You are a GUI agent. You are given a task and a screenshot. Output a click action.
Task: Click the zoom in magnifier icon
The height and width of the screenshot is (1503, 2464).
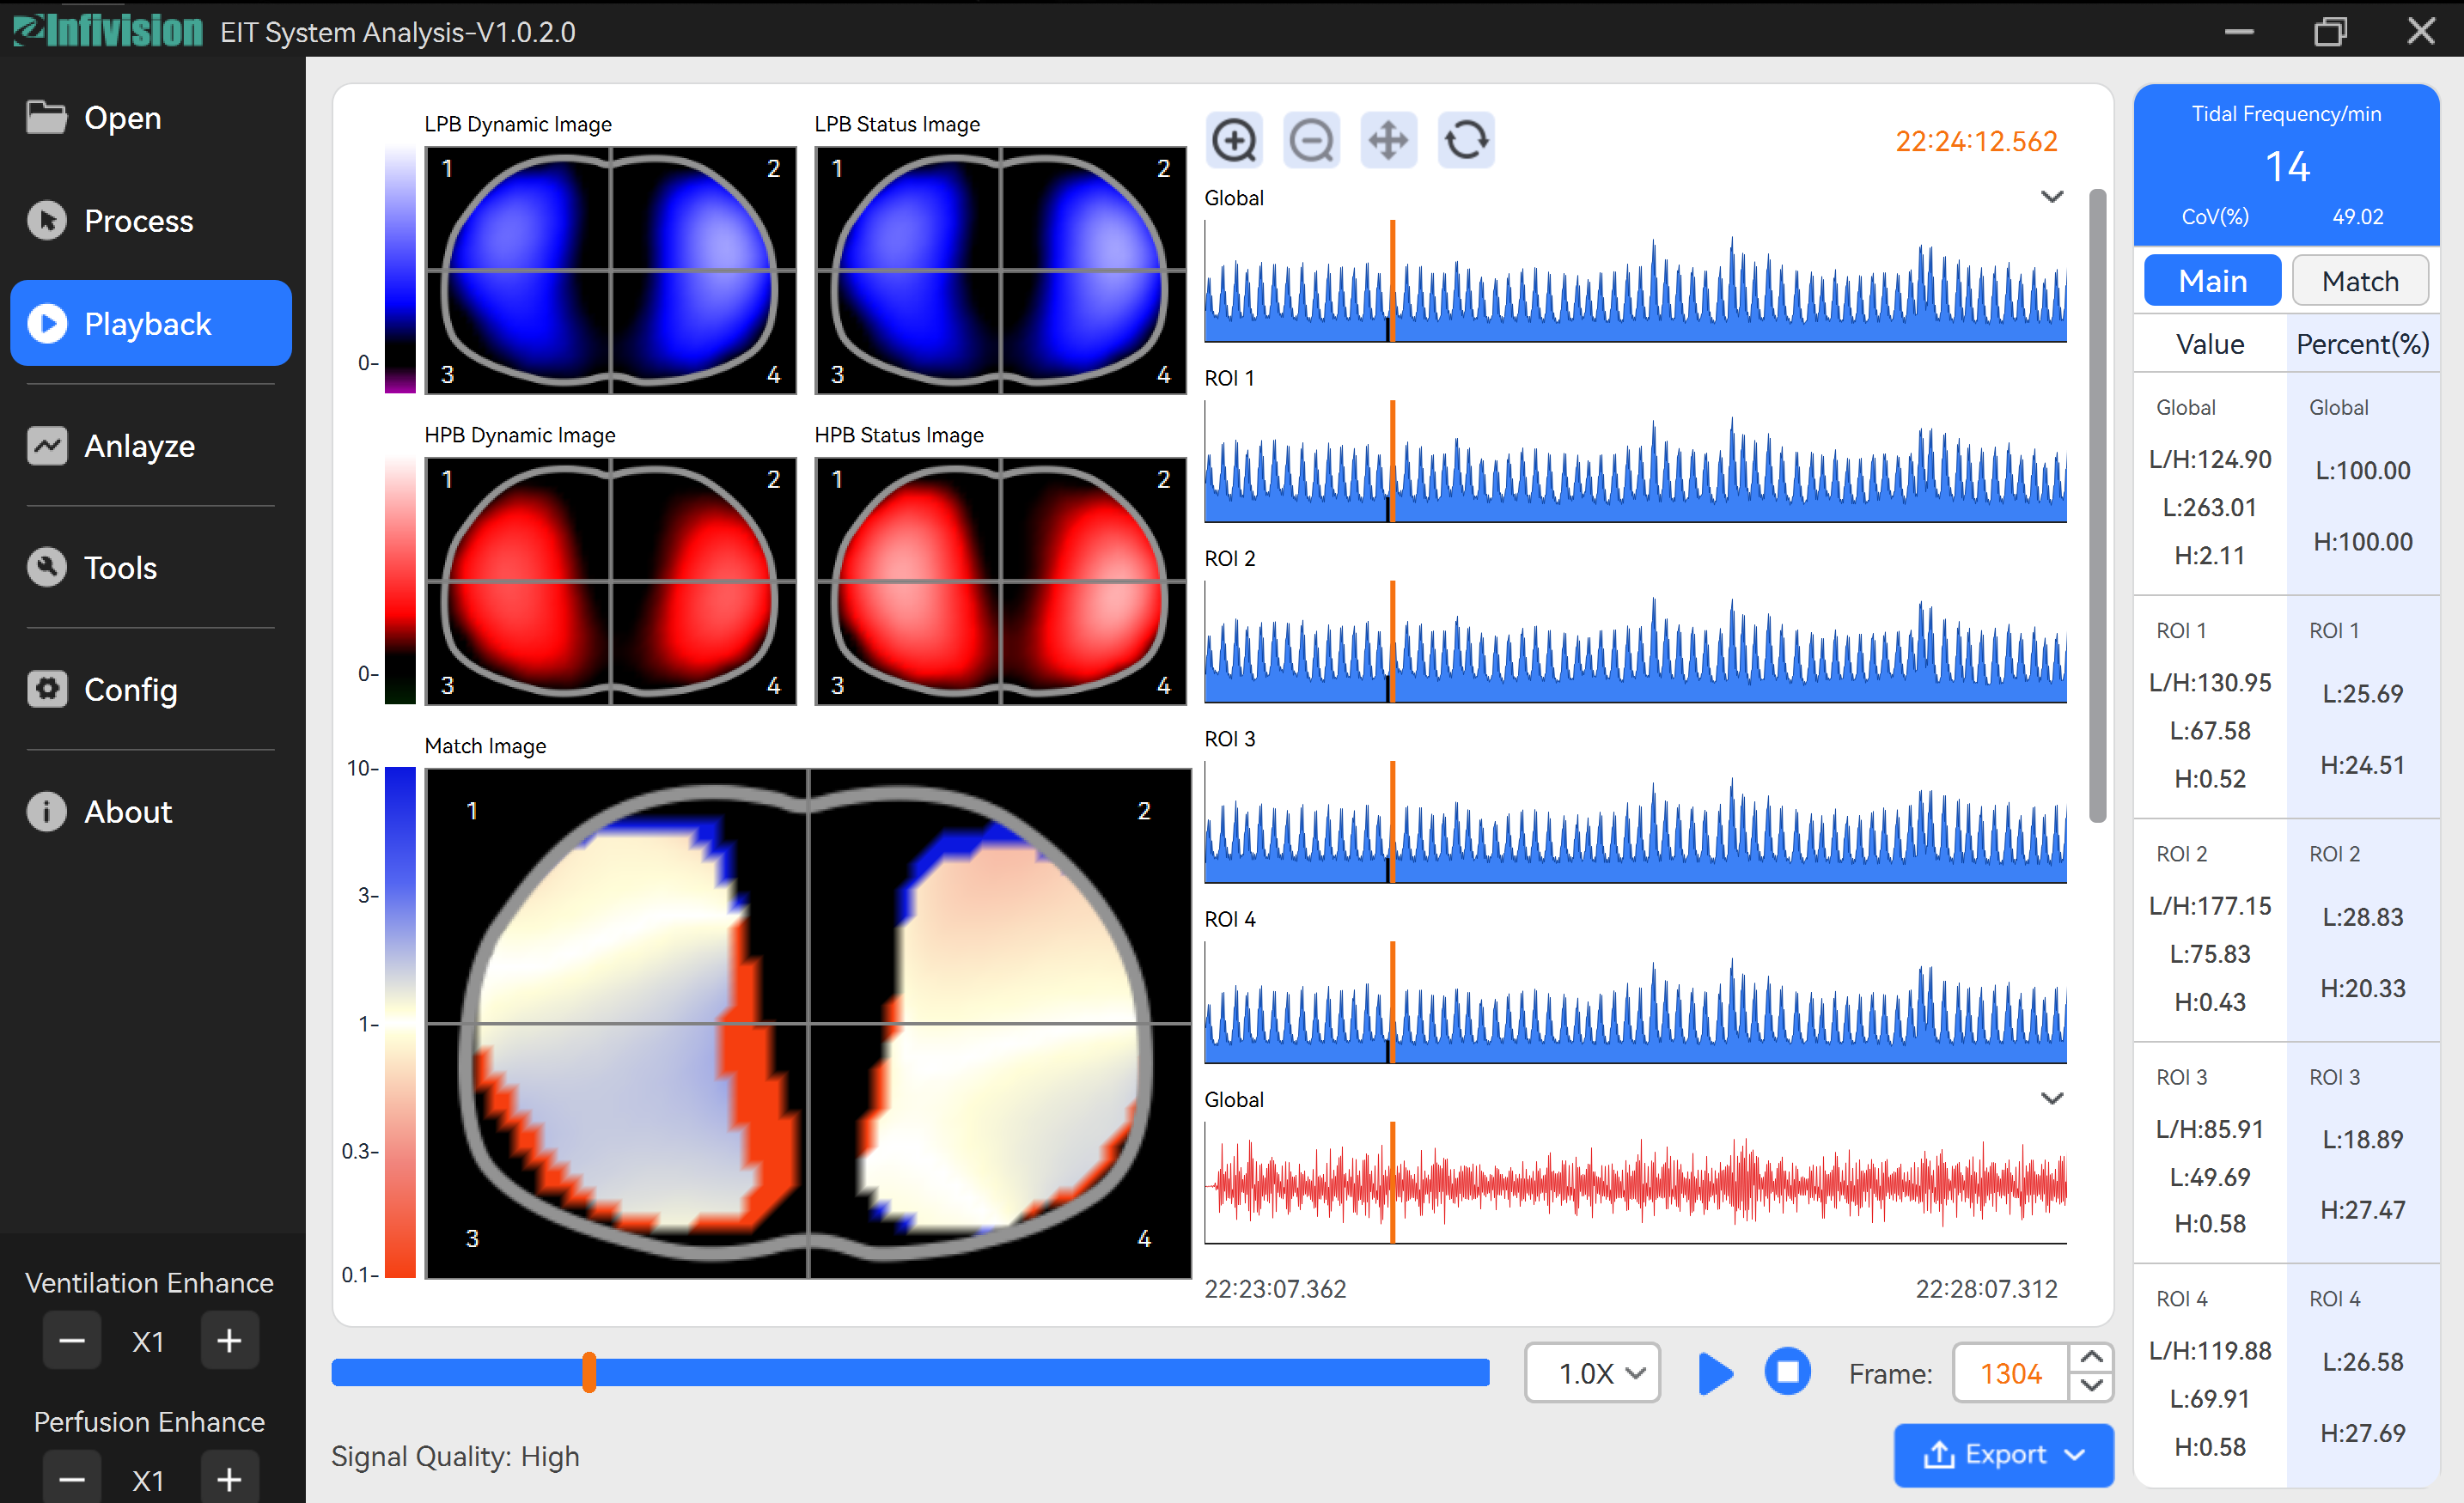coord(1235,141)
